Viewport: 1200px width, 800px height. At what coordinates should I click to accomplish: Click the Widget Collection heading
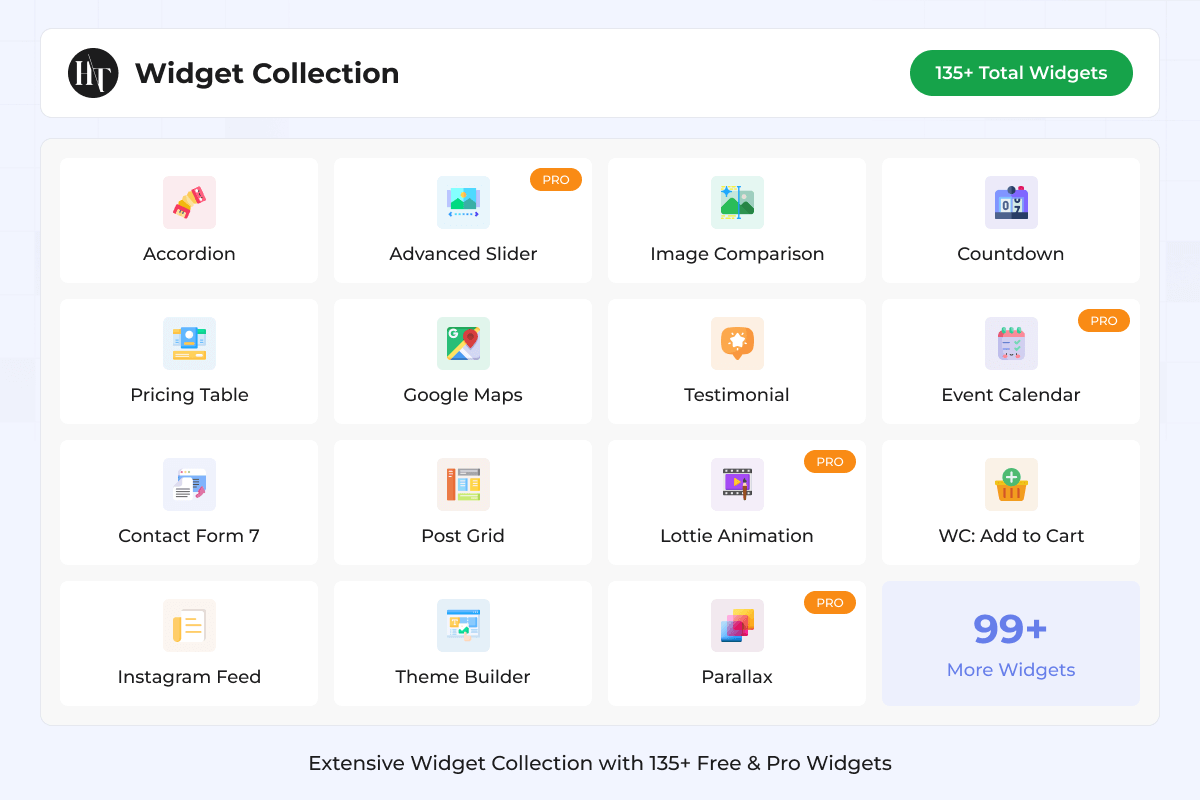tap(267, 73)
